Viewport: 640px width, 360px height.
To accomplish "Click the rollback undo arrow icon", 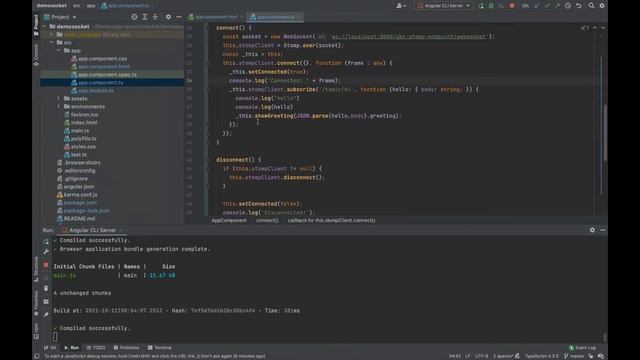I will point(579,6).
